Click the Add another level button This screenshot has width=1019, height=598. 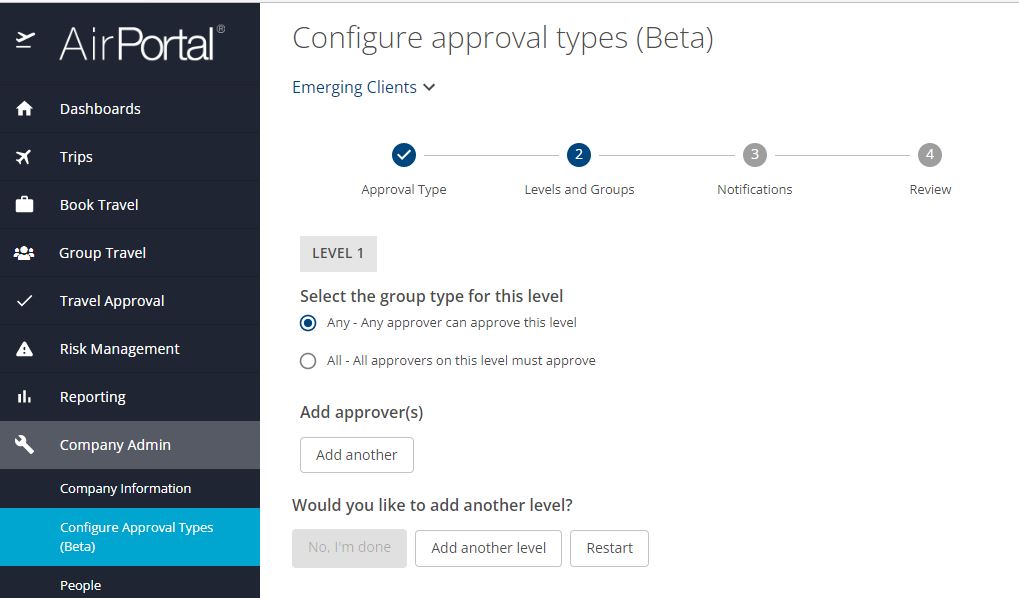(488, 548)
